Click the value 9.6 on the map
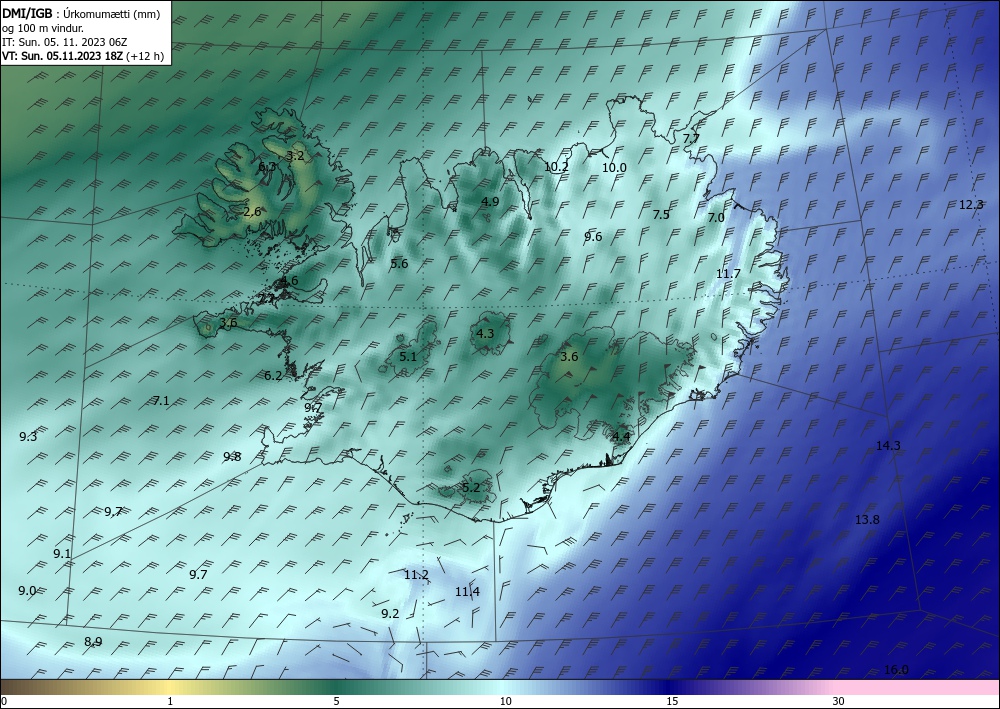This screenshot has height=709, width=1000. click(593, 237)
